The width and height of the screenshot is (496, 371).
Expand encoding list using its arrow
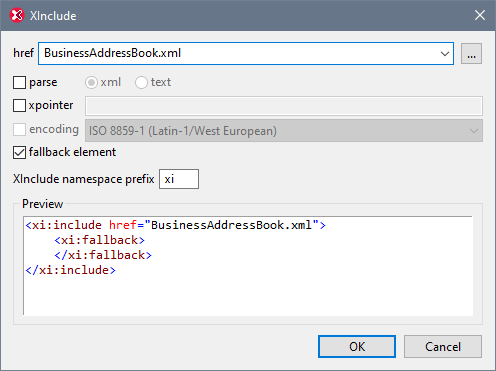coord(474,131)
